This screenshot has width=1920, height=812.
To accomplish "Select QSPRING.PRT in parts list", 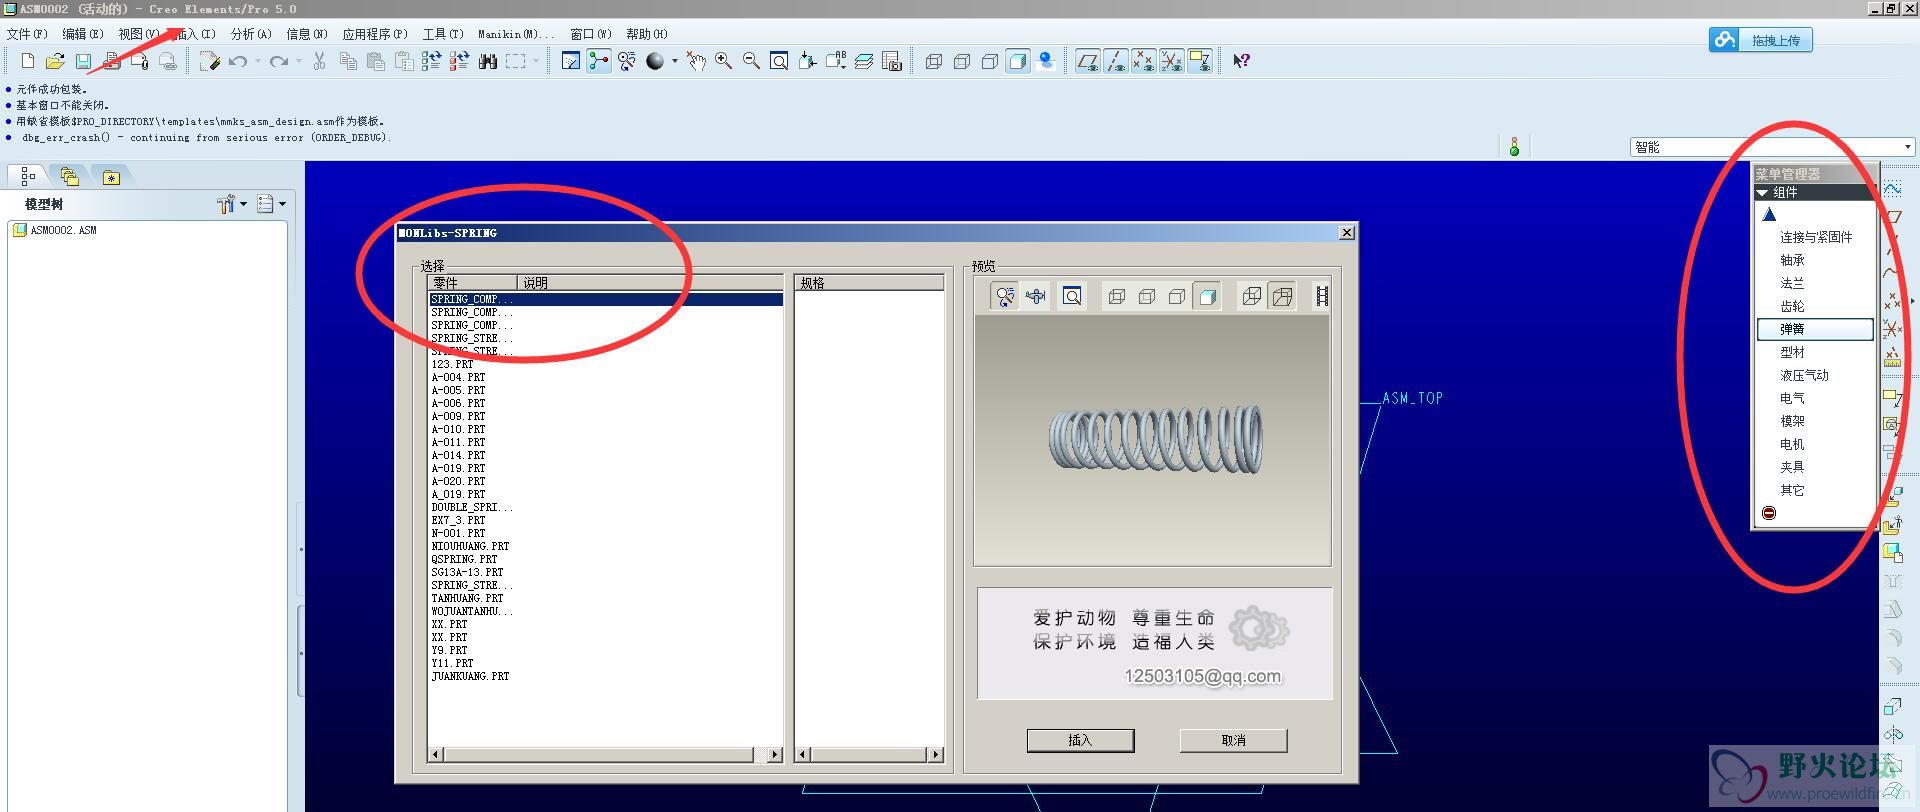I will pos(464,559).
